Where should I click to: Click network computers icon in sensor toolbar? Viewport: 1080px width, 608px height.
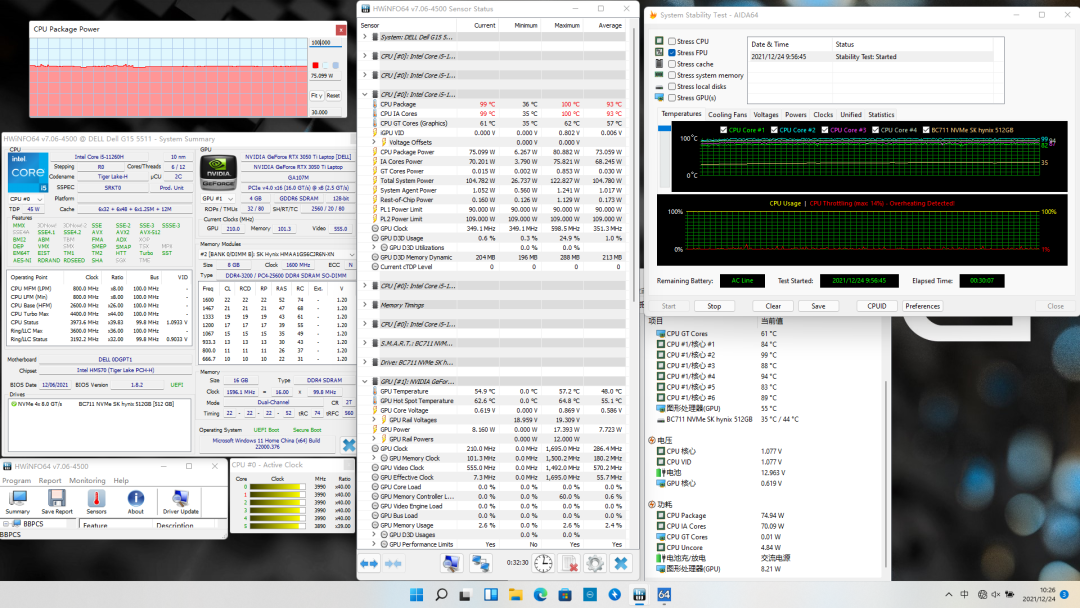coord(480,563)
